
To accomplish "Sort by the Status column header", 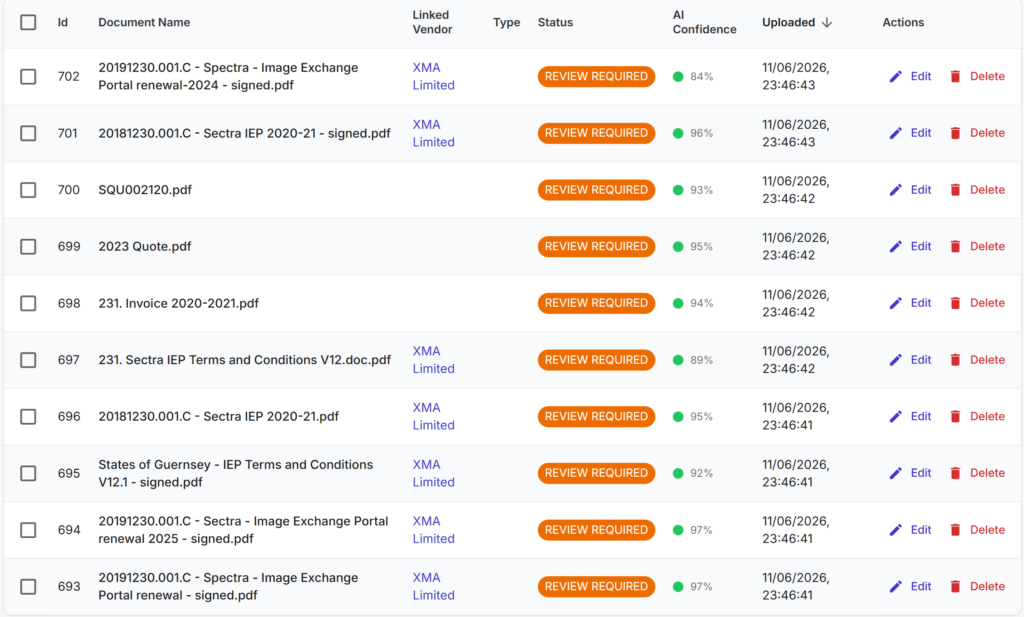I will 555,22.
